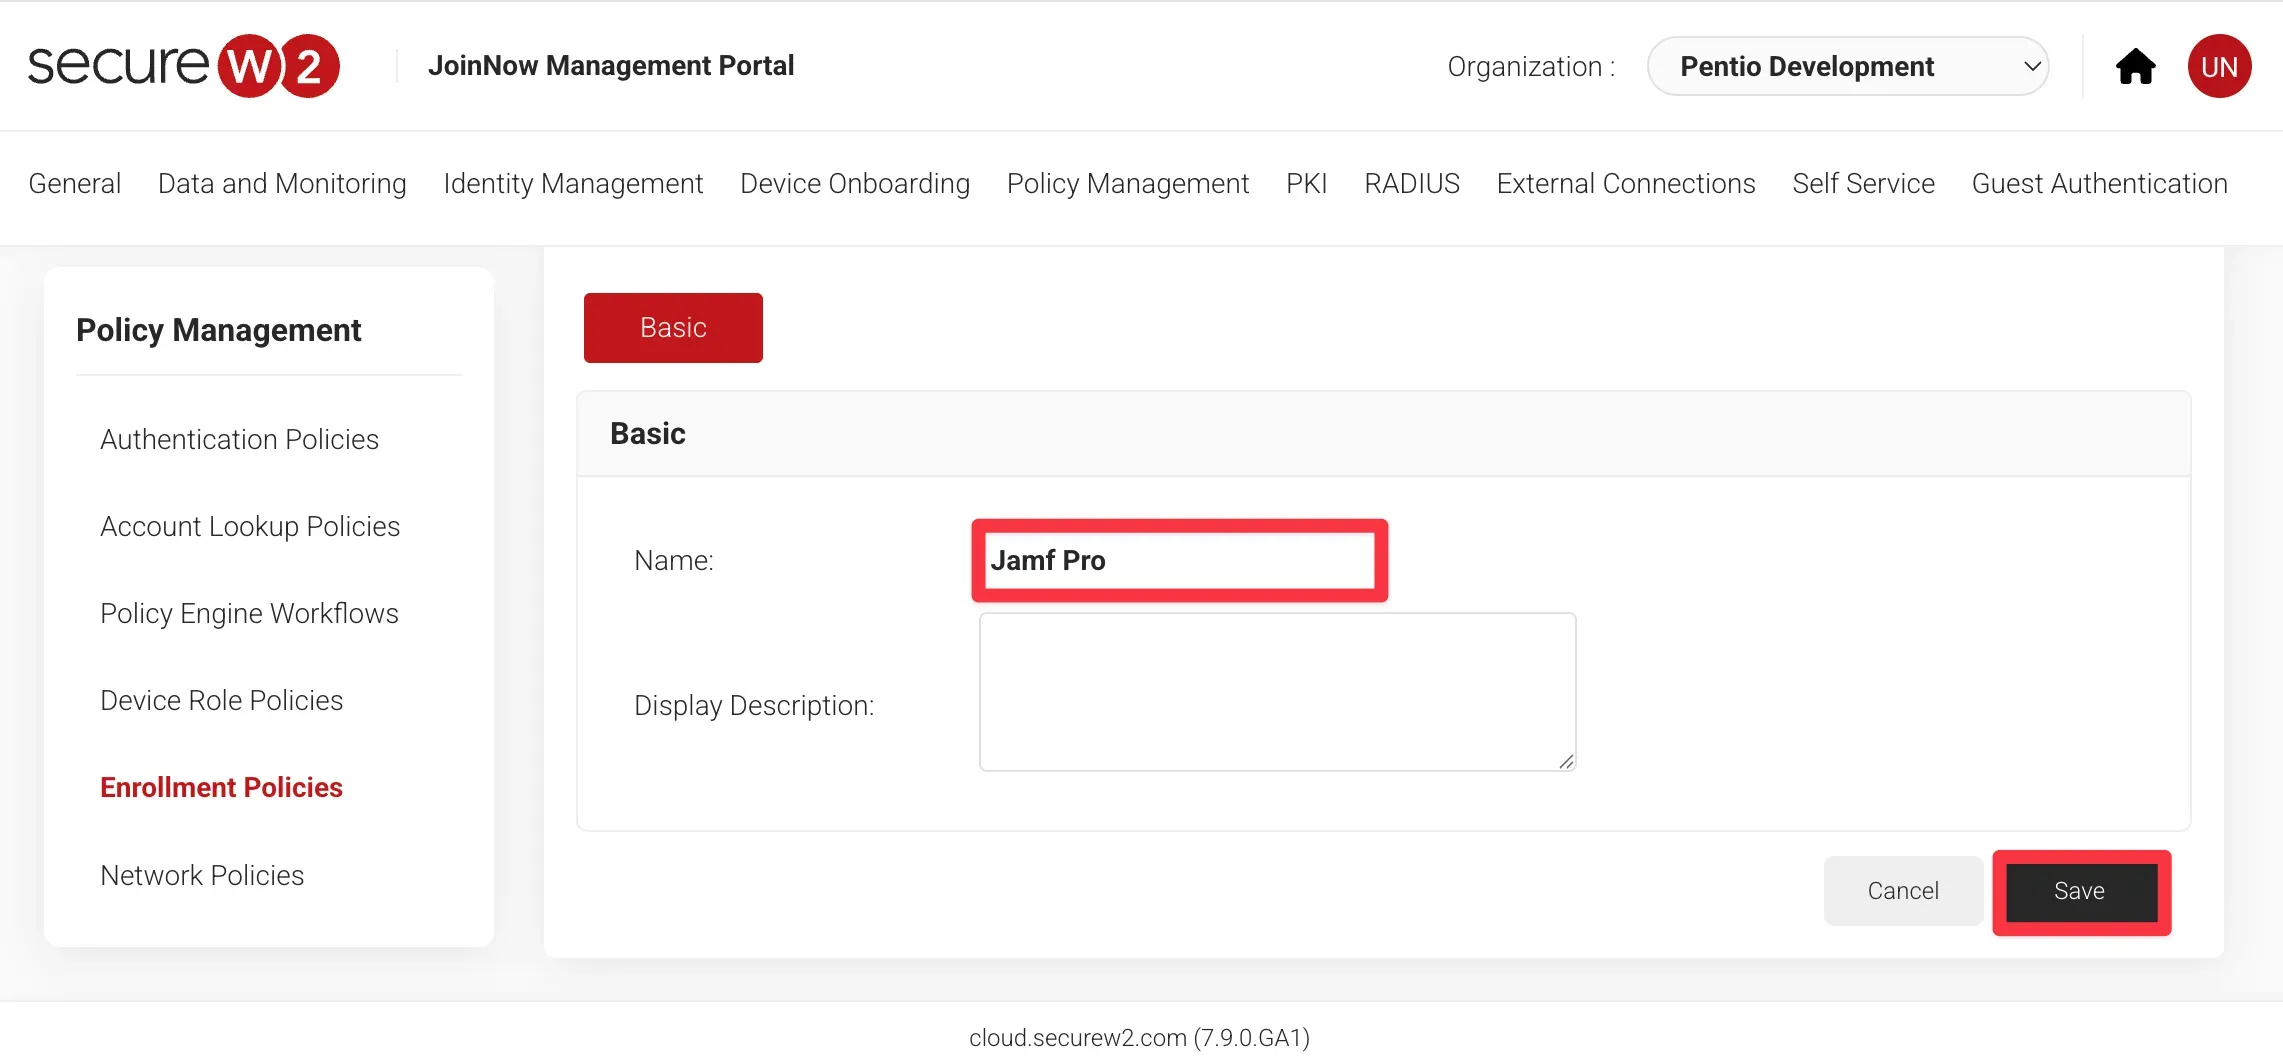The height and width of the screenshot is (1061, 2283).
Task: Open the General menu
Action: (75, 184)
